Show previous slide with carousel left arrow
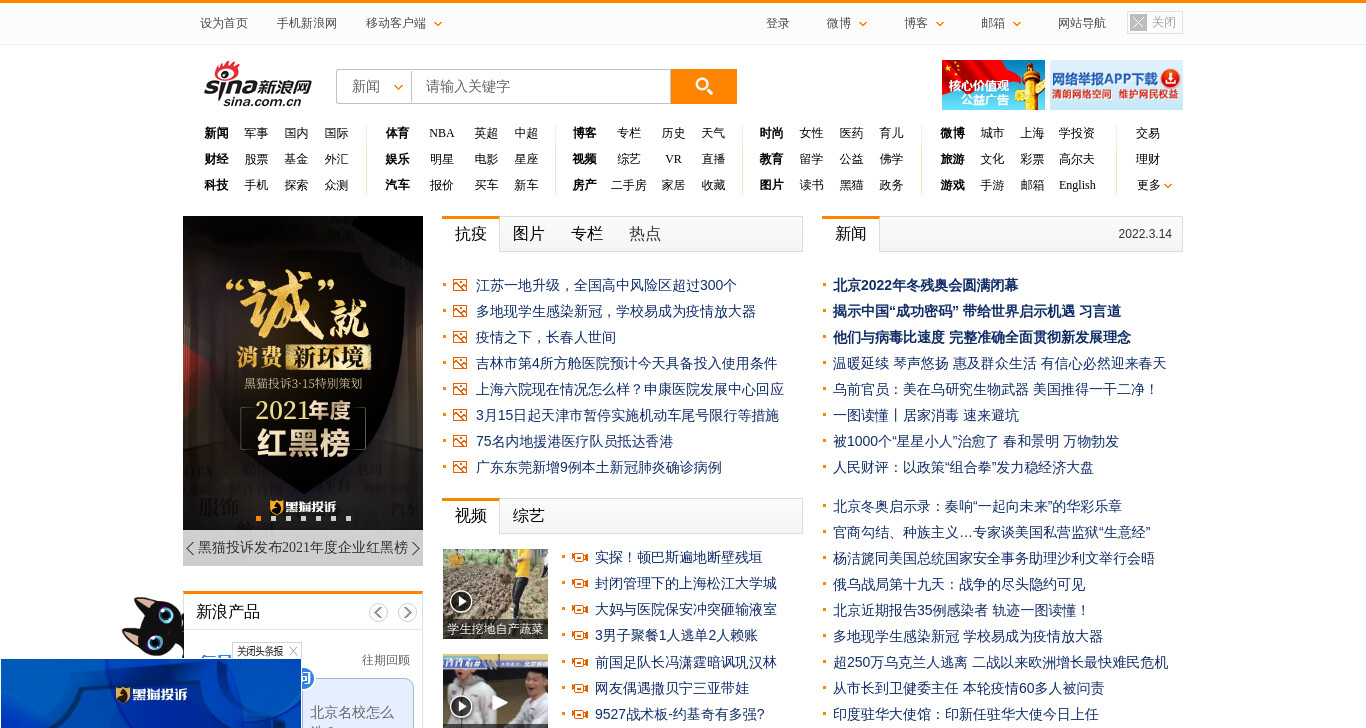Viewport: 1366px width, 728px height. pos(190,548)
